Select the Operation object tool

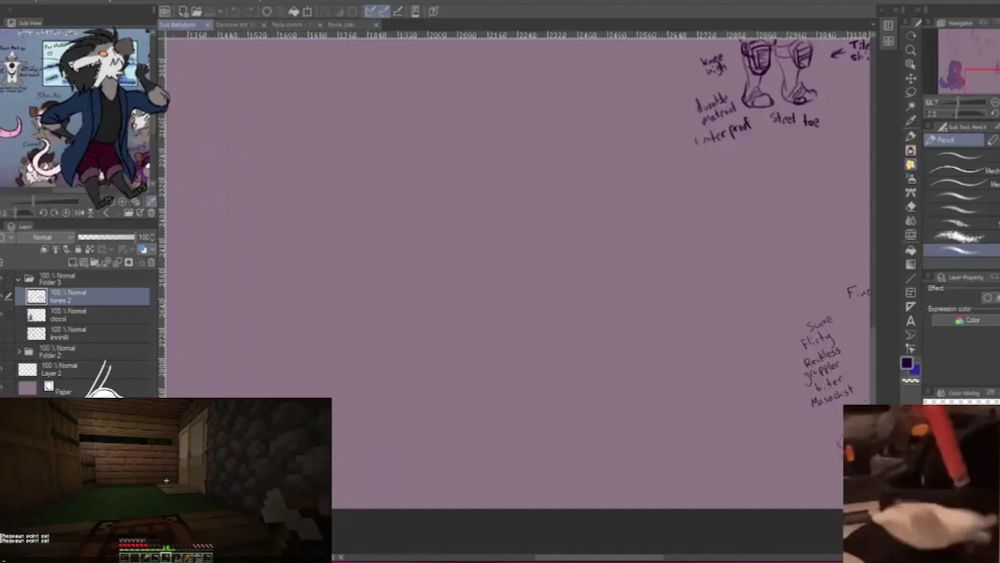[911, 64]
